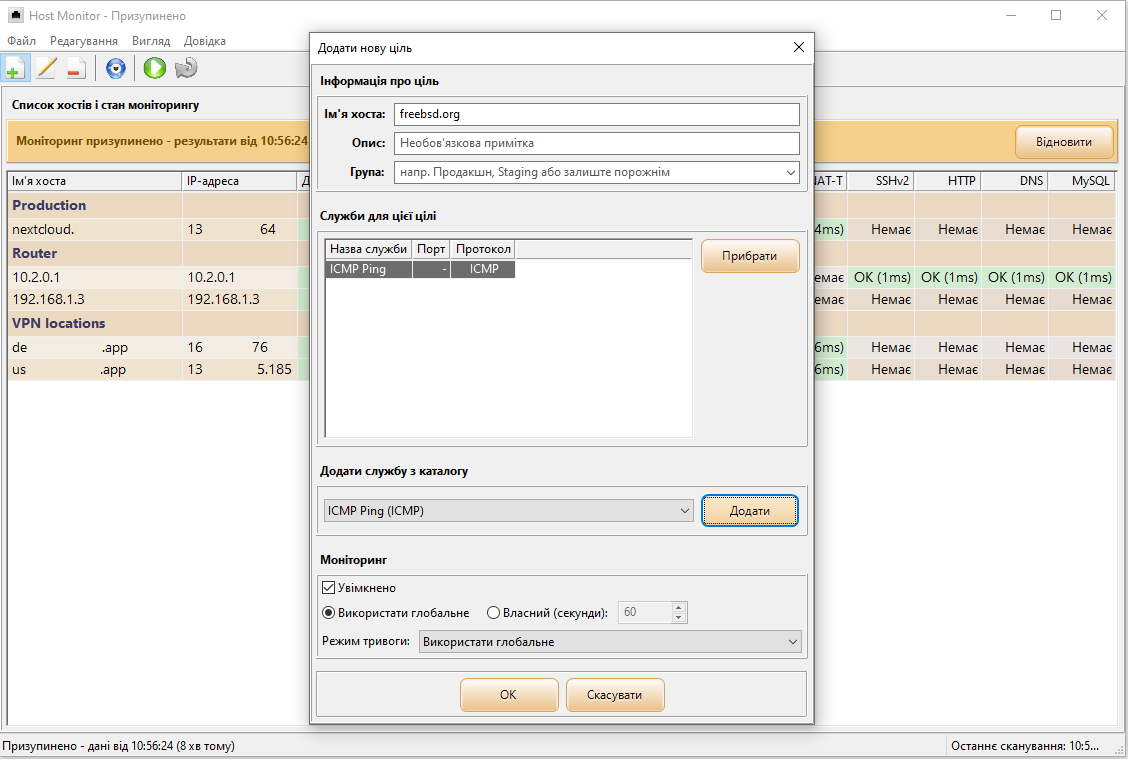Open the service catalog 'ICMP Ping (ICMP)' dropdown

point(685,511)
